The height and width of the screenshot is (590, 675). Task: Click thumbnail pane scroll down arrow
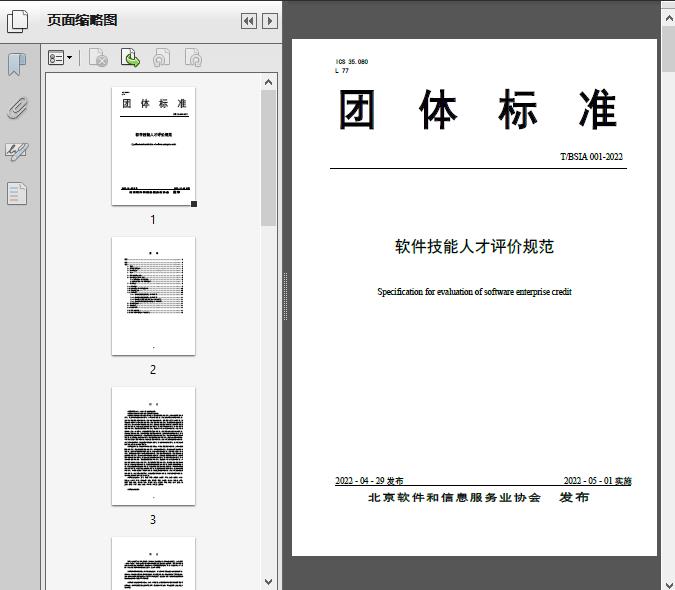point(269,581)
